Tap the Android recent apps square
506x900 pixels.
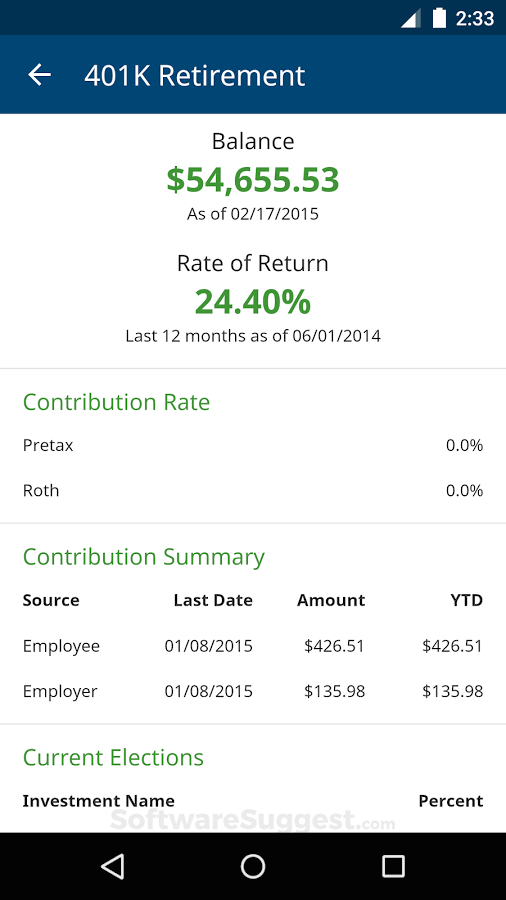[x=394, y=866]
